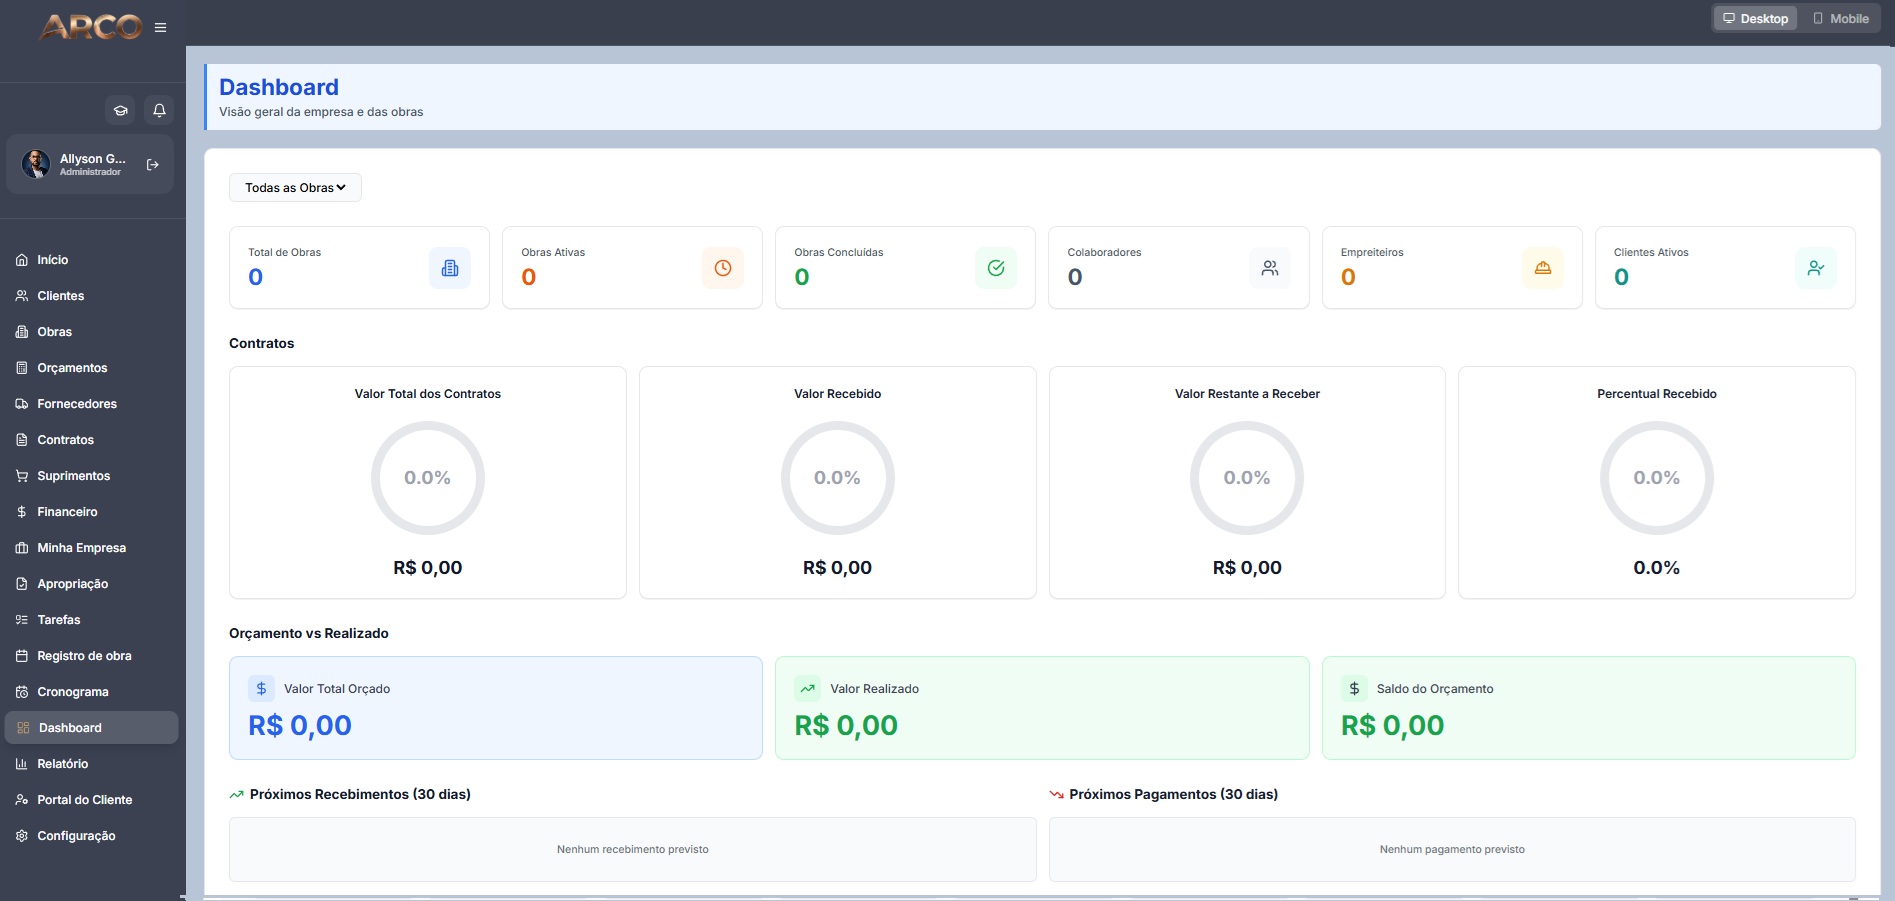Switch to Mobile view toggle

[1841, 18]
